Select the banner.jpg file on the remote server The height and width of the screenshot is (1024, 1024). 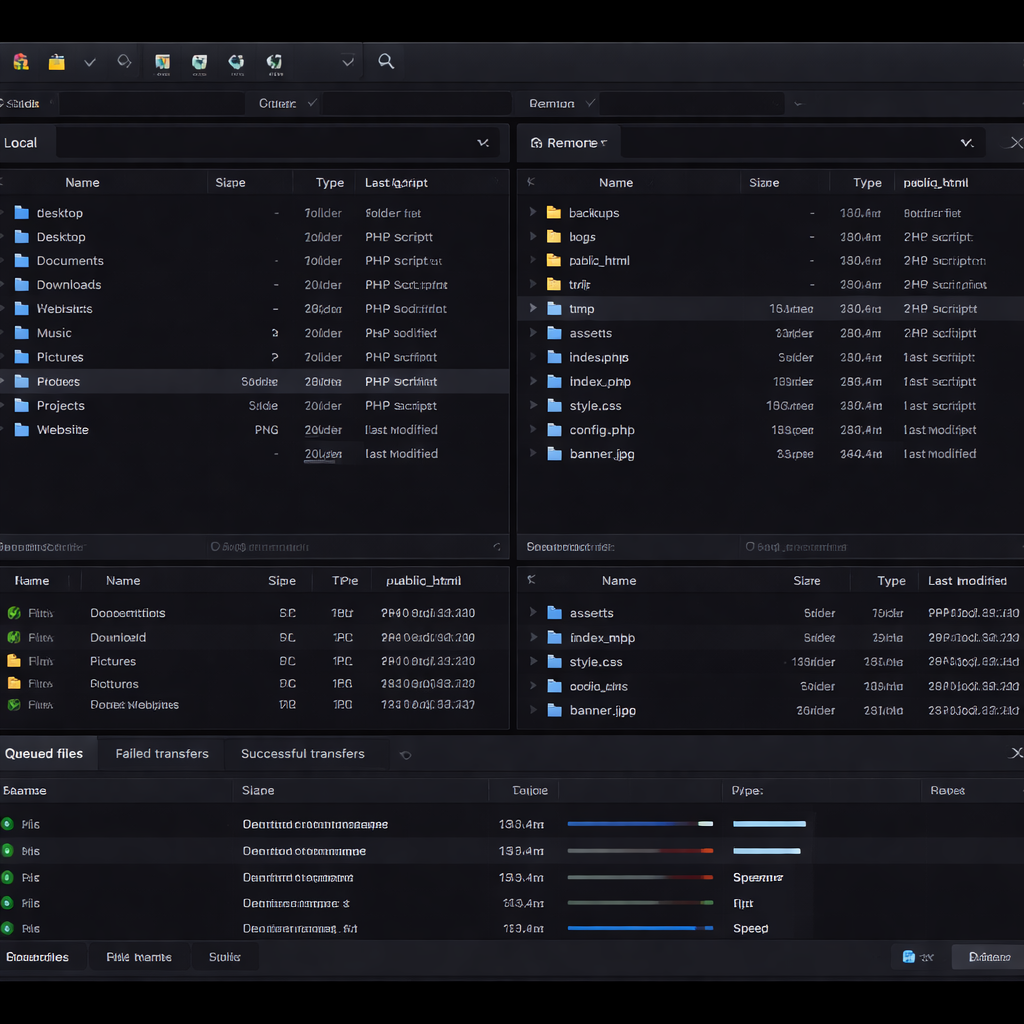[x=601, y=453]
